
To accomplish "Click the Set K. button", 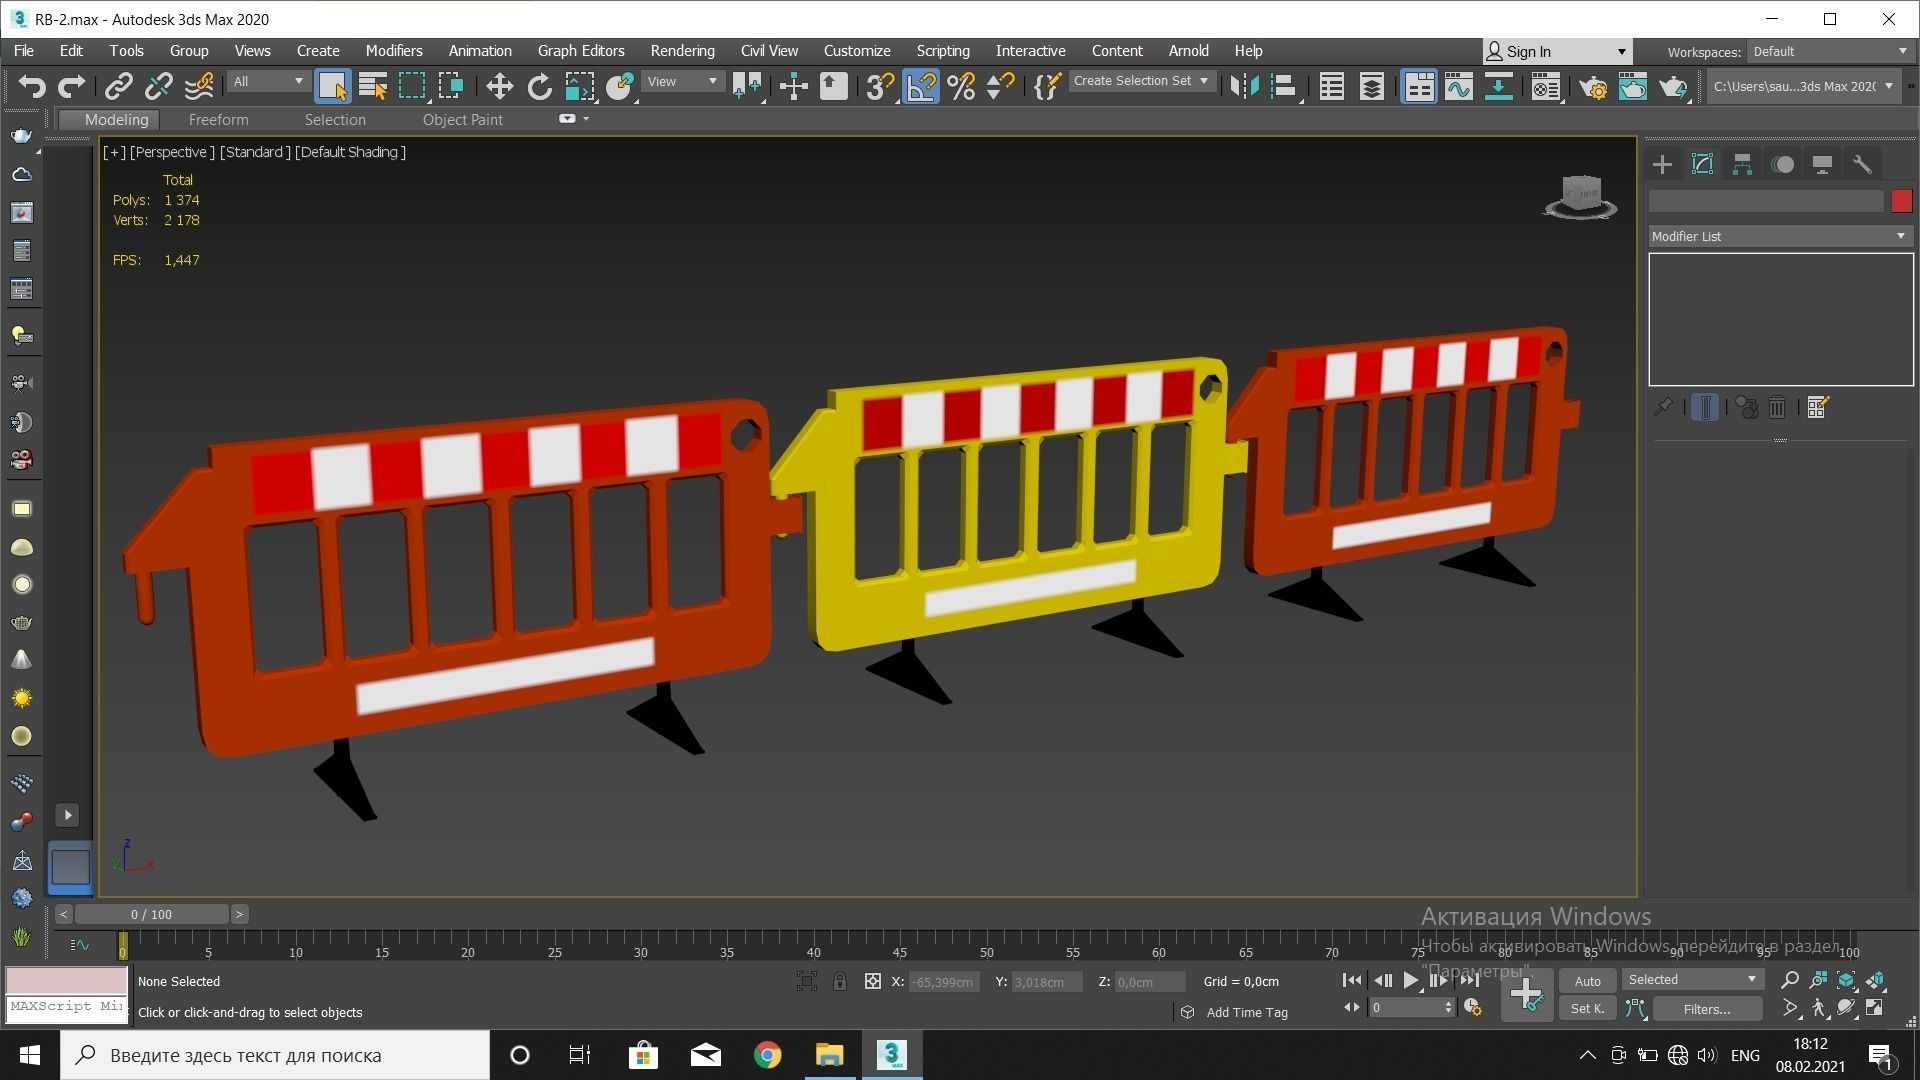I will (1587, 1009).
